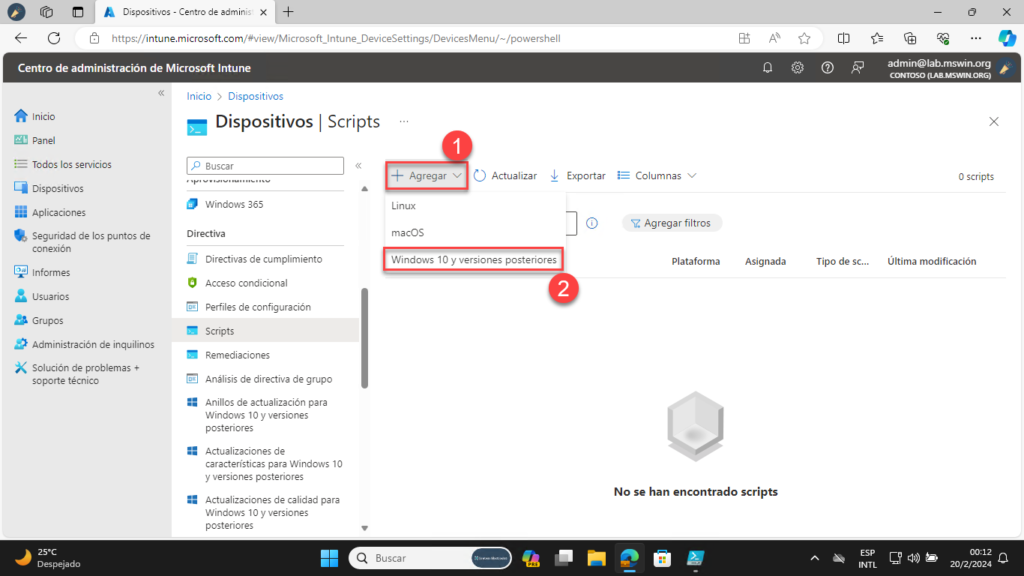Open the settings gear in portal header
The width and height of the screenshot is (1024, 576).
click(x=797, y=68)
